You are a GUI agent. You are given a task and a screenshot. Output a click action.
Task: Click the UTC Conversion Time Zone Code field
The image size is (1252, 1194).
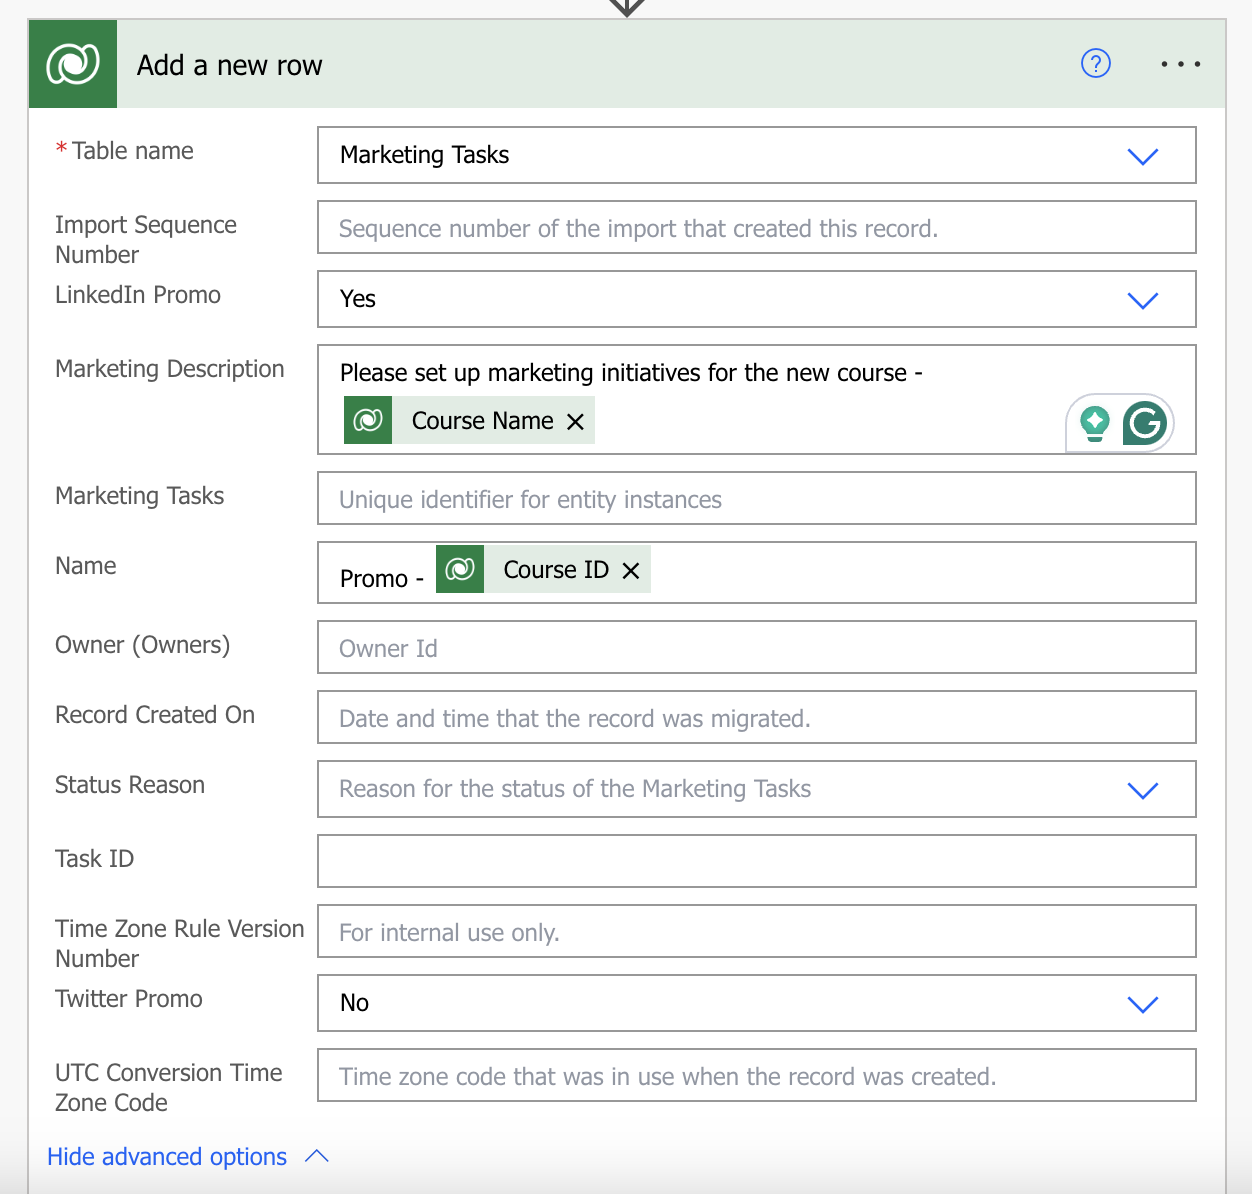[756, 1076]
